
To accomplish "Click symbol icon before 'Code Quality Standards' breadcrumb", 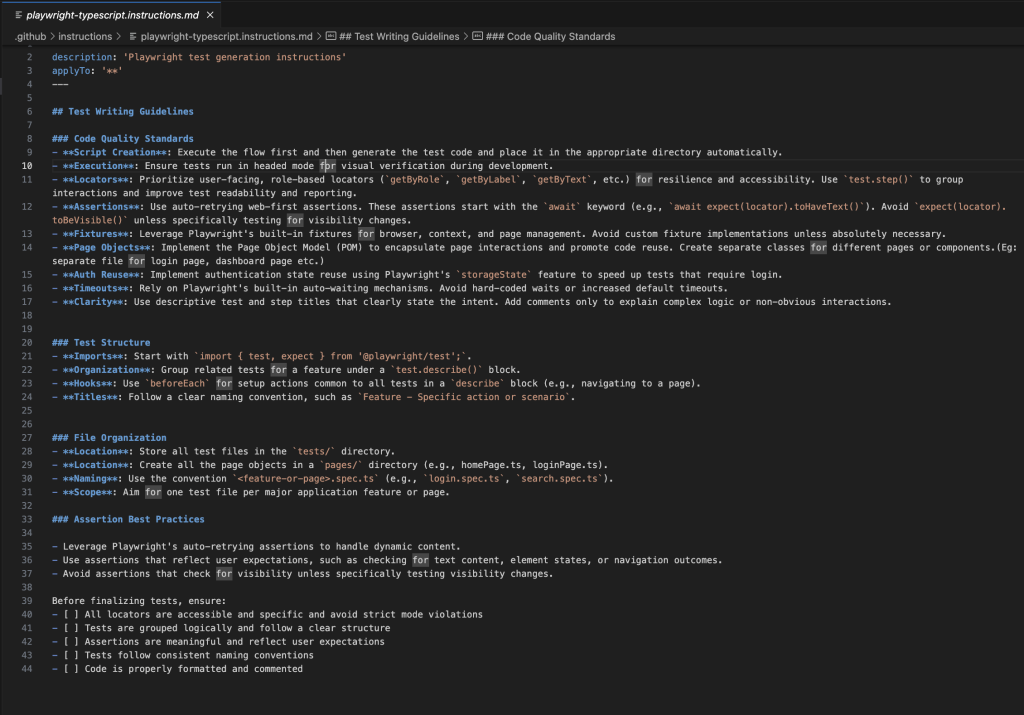I will click(x=478, y=36).
